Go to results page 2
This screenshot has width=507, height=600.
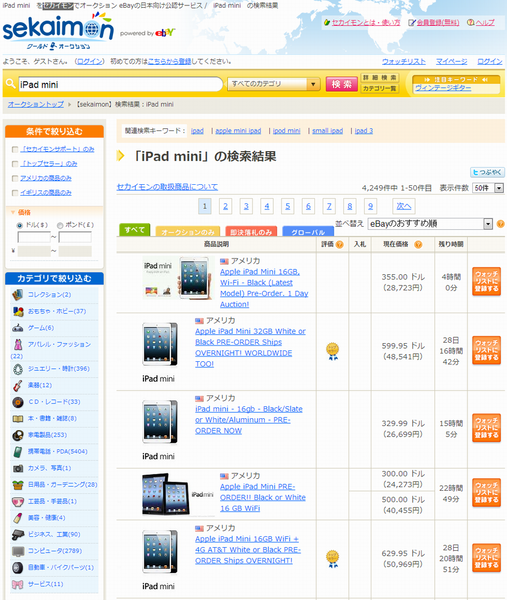click(225, 206)
